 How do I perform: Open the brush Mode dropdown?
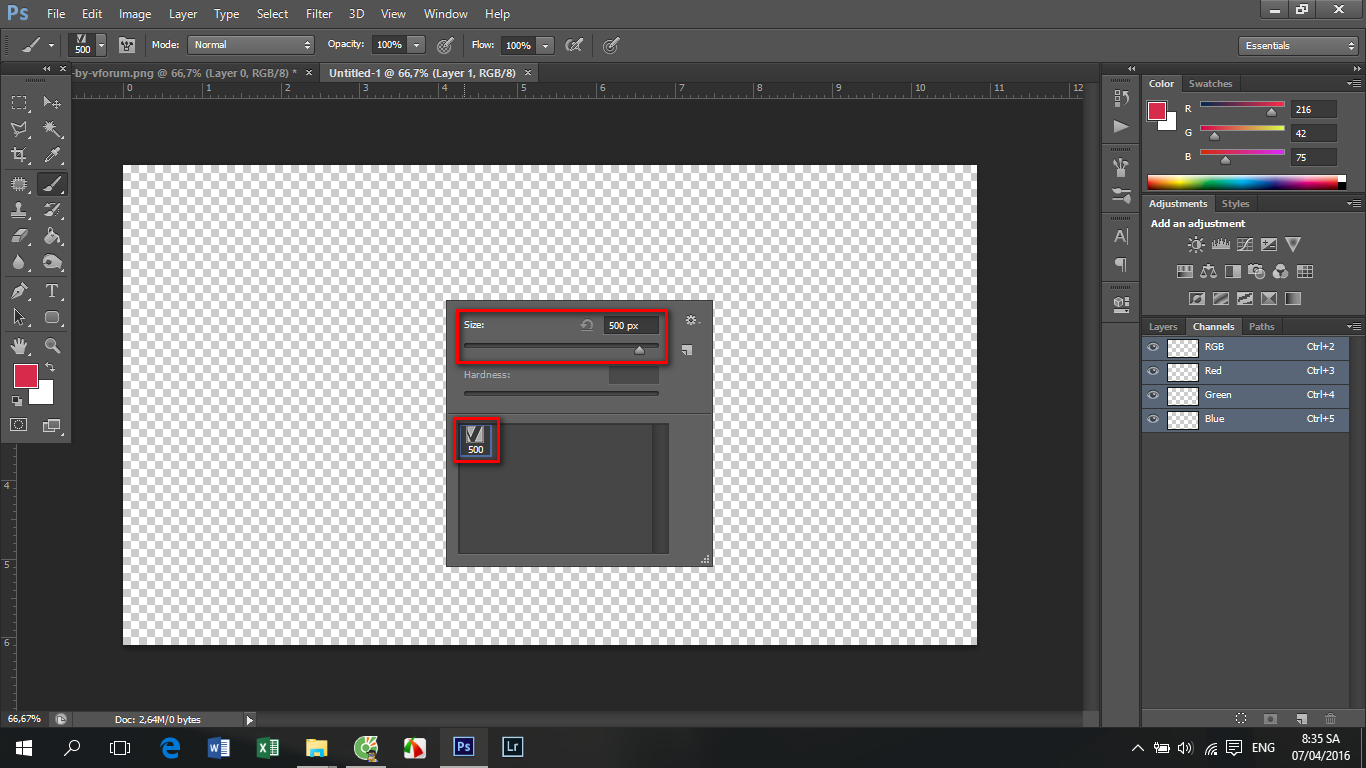250,45
